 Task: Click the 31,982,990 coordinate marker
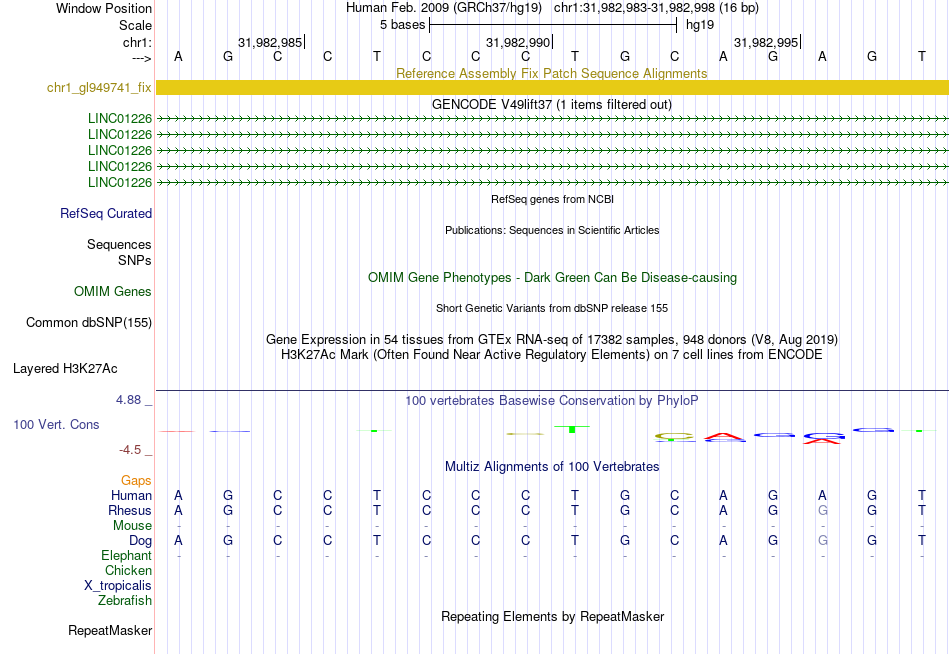[x=519, y=42]
